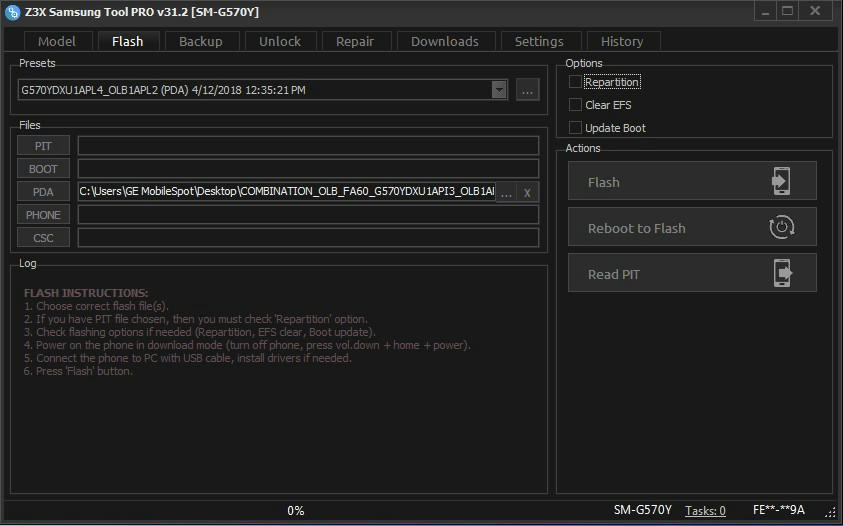Click the window resize grip
This screenshot has width=843, height=526.
point(831,511)
